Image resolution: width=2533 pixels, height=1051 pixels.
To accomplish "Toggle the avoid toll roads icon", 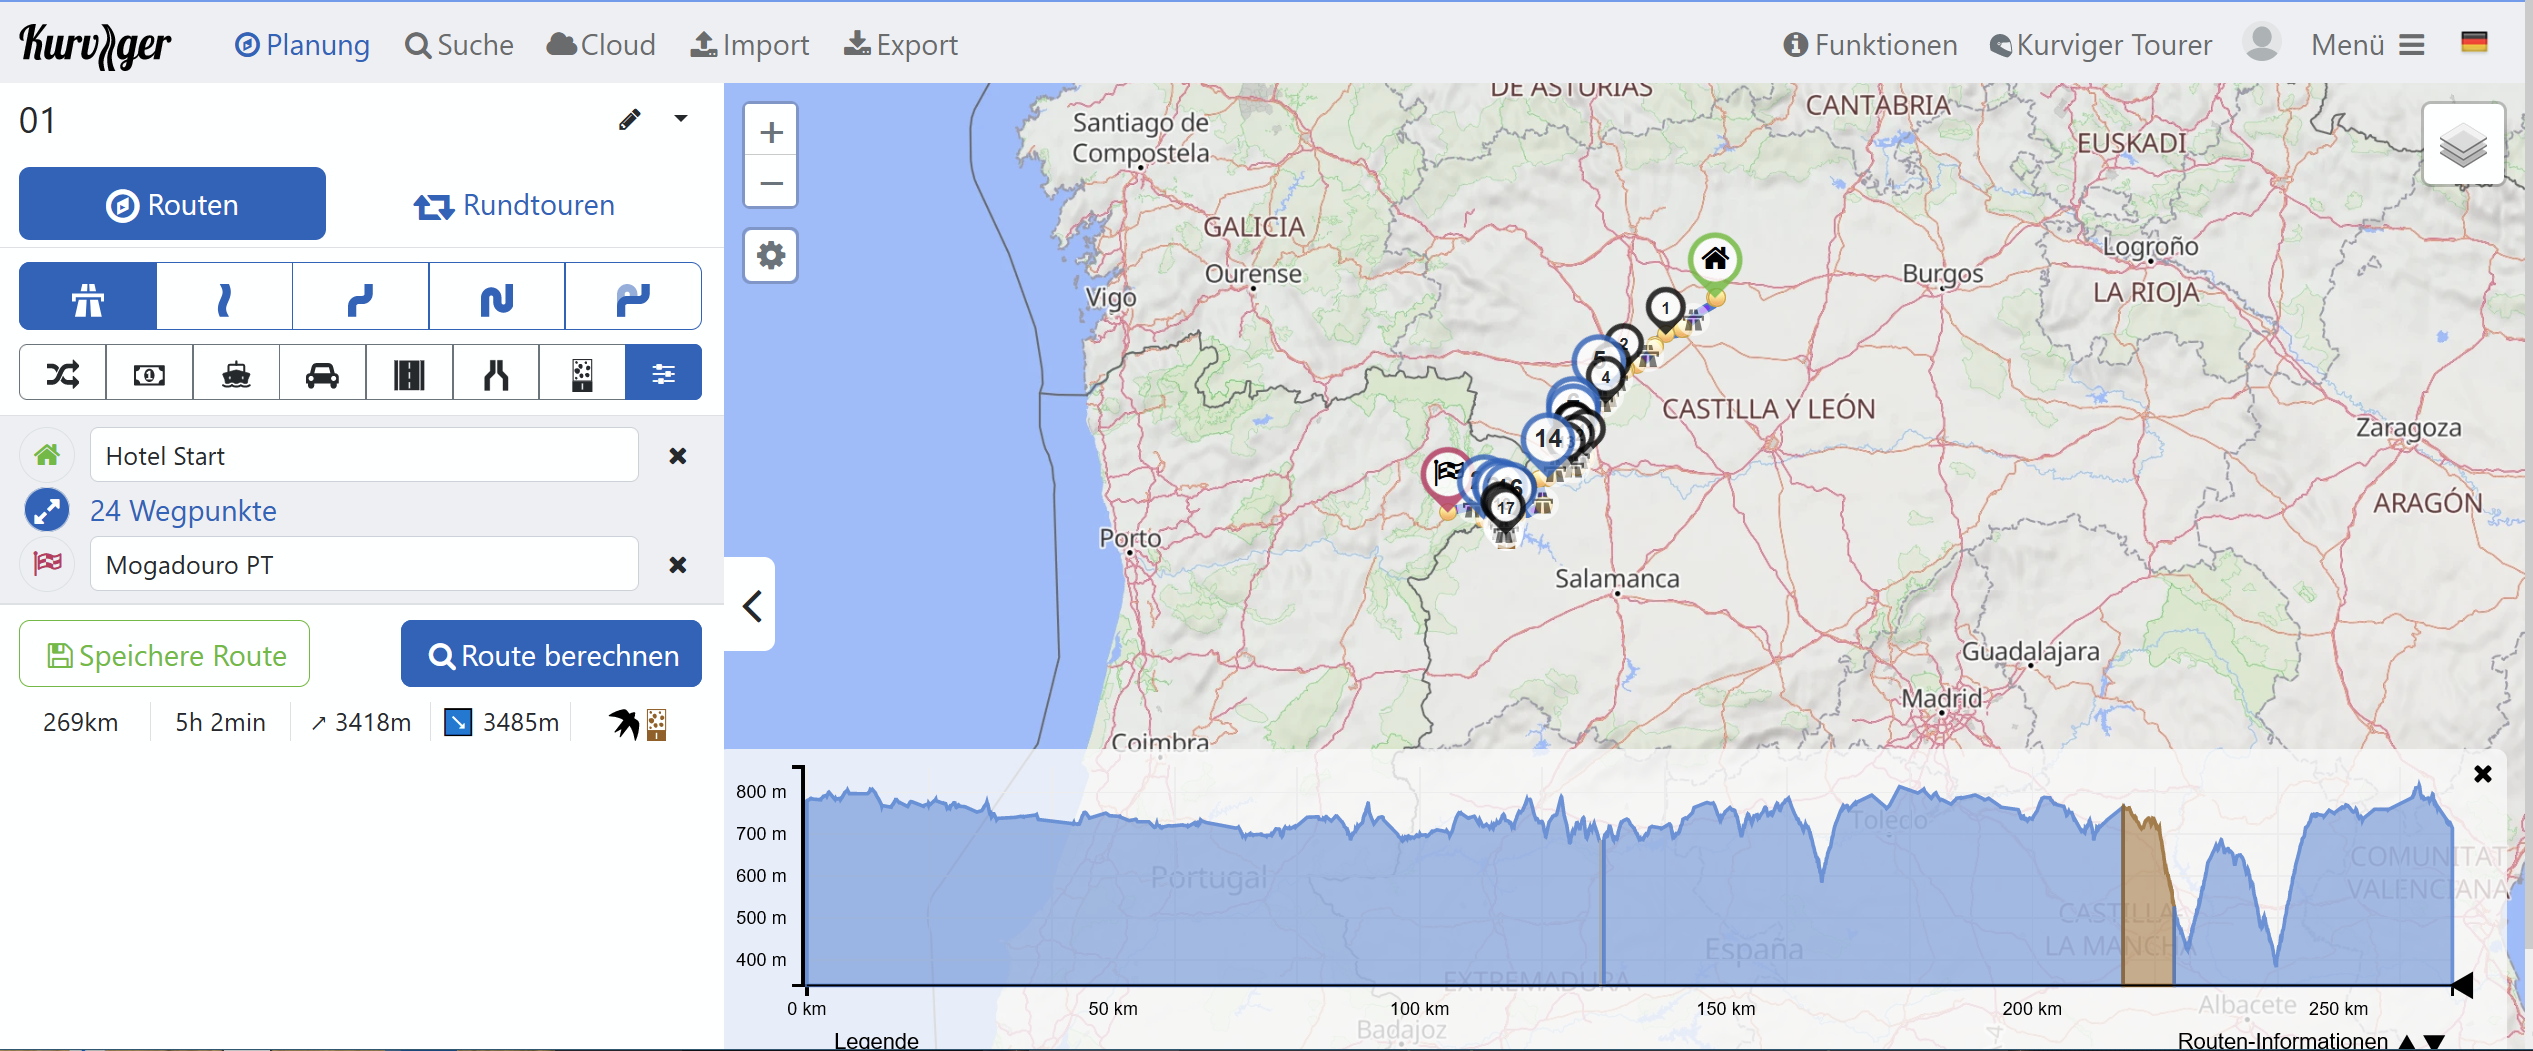I will (x=149, y=374).
